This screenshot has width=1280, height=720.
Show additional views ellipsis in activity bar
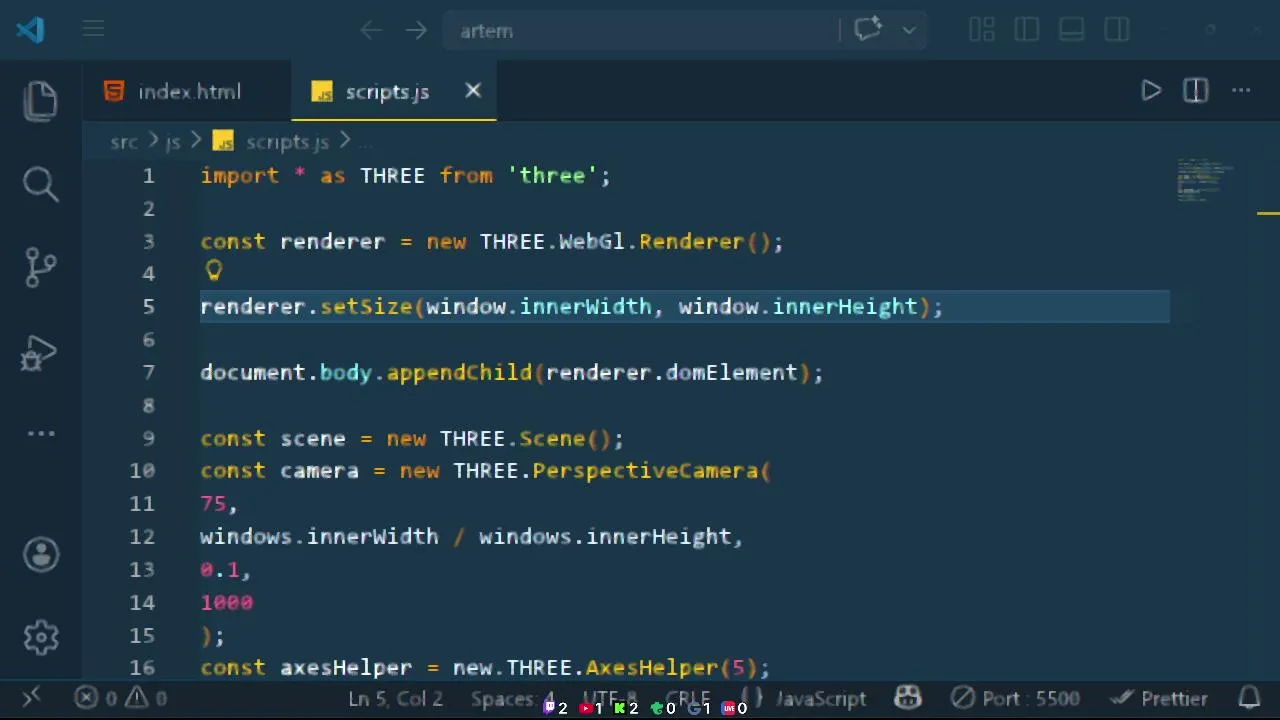click(41, 433)
